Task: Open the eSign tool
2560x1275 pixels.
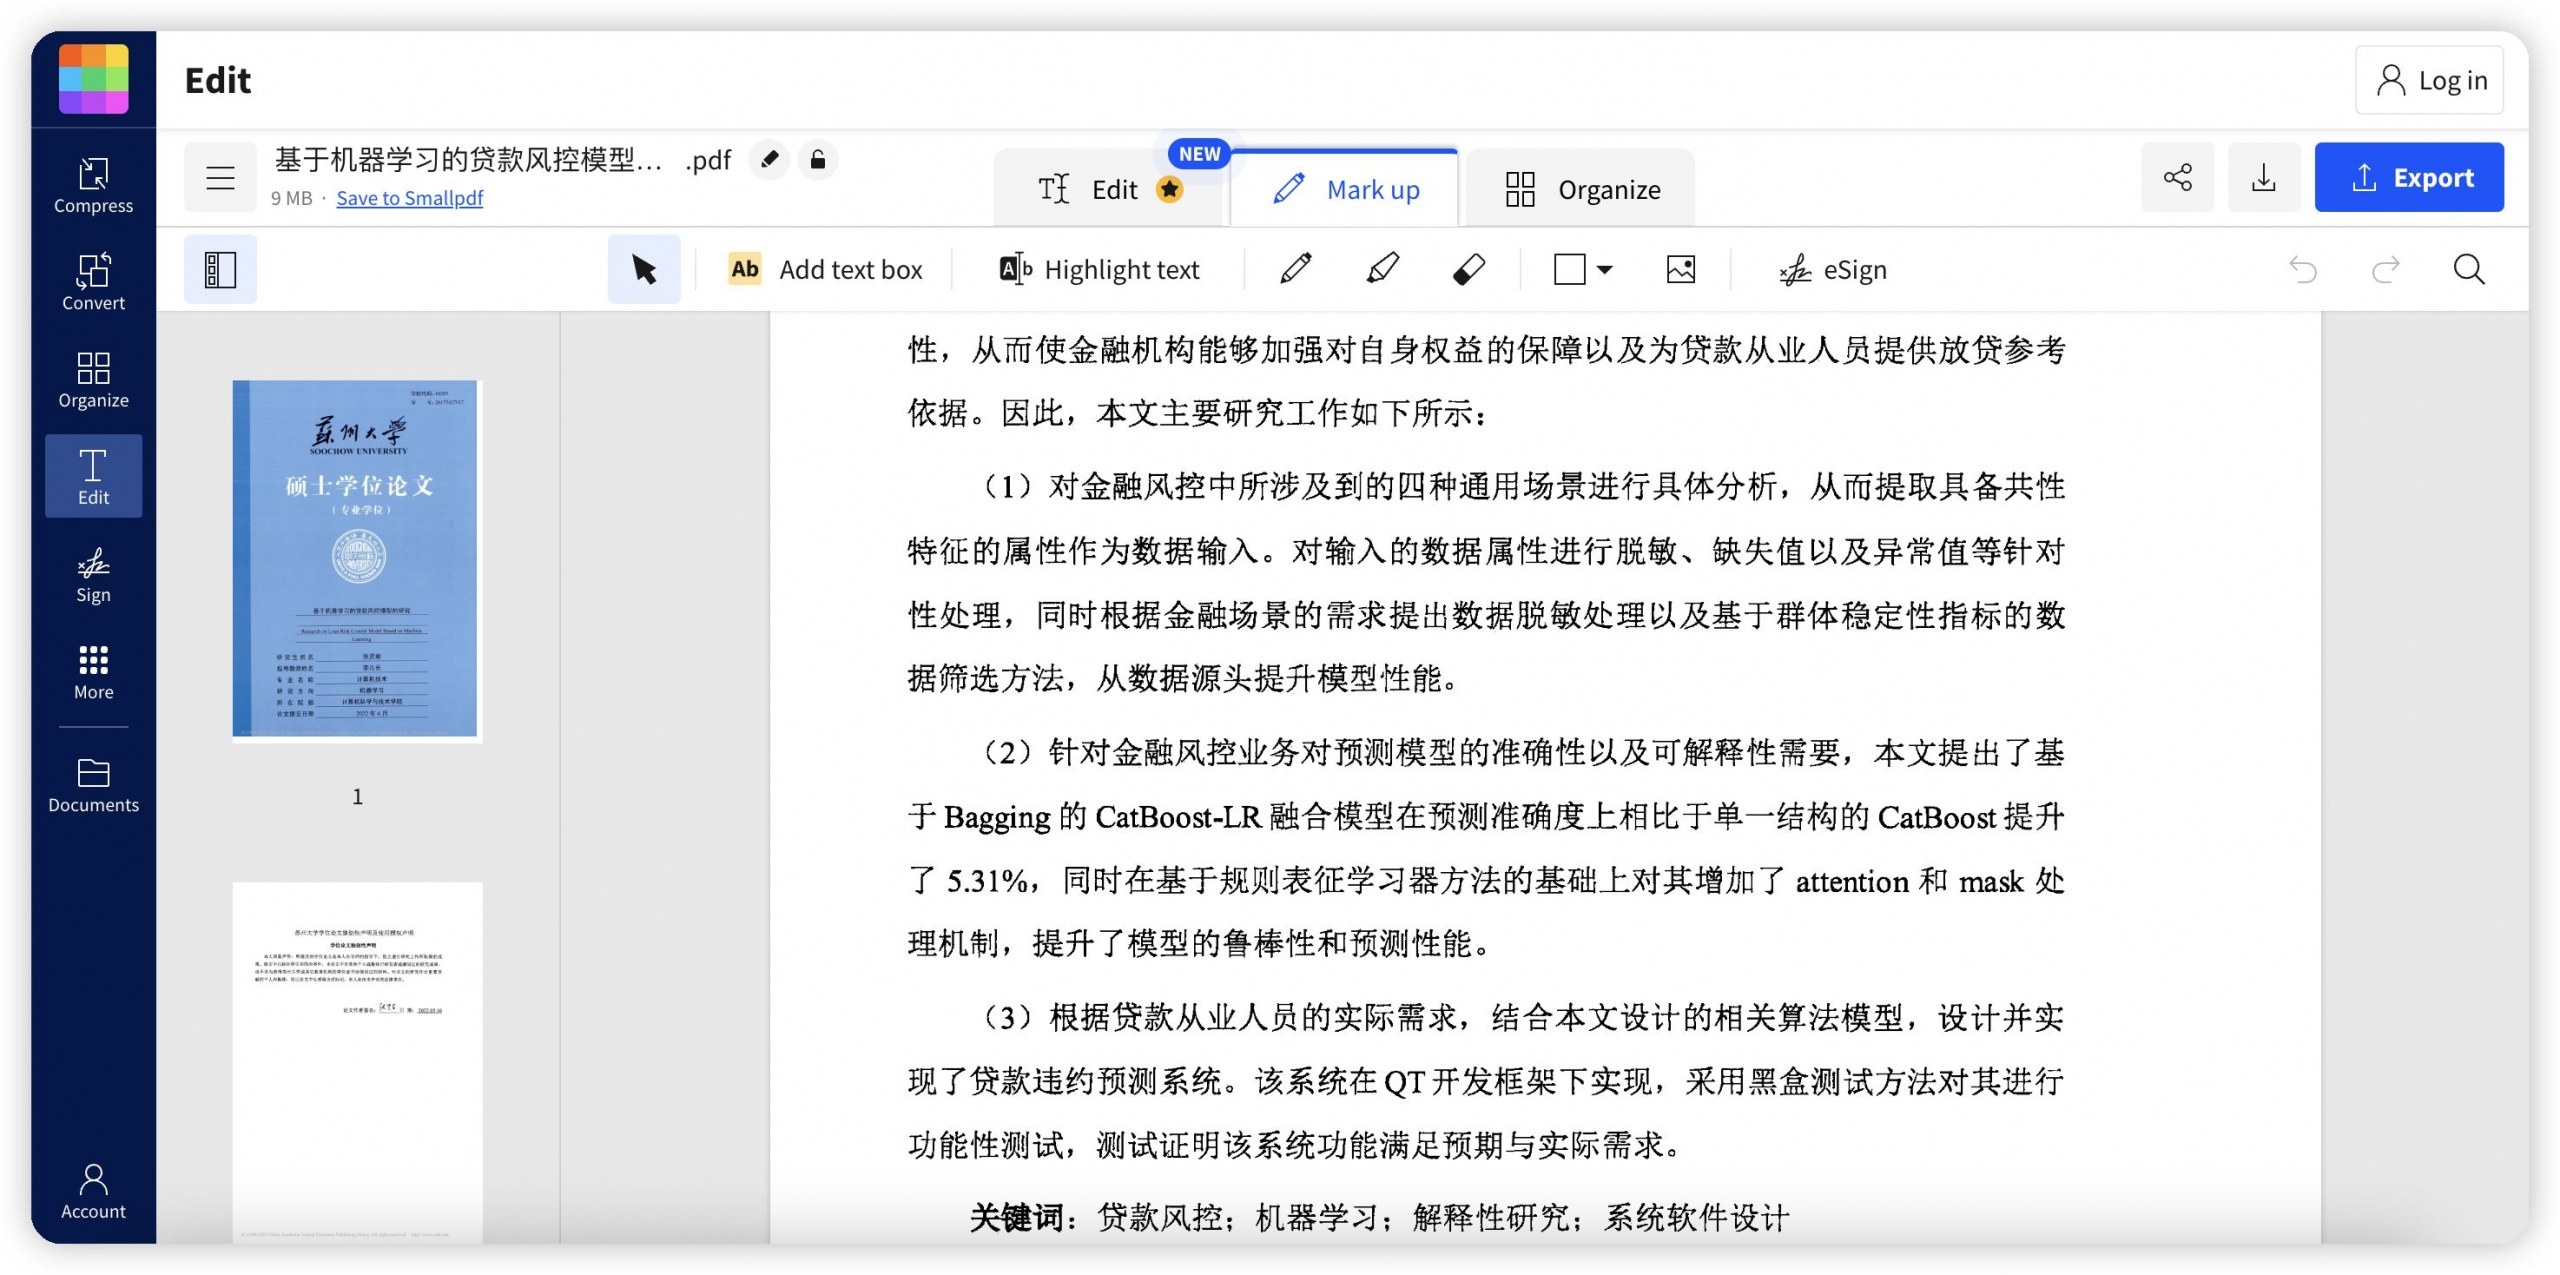Action: [1833, 270]
